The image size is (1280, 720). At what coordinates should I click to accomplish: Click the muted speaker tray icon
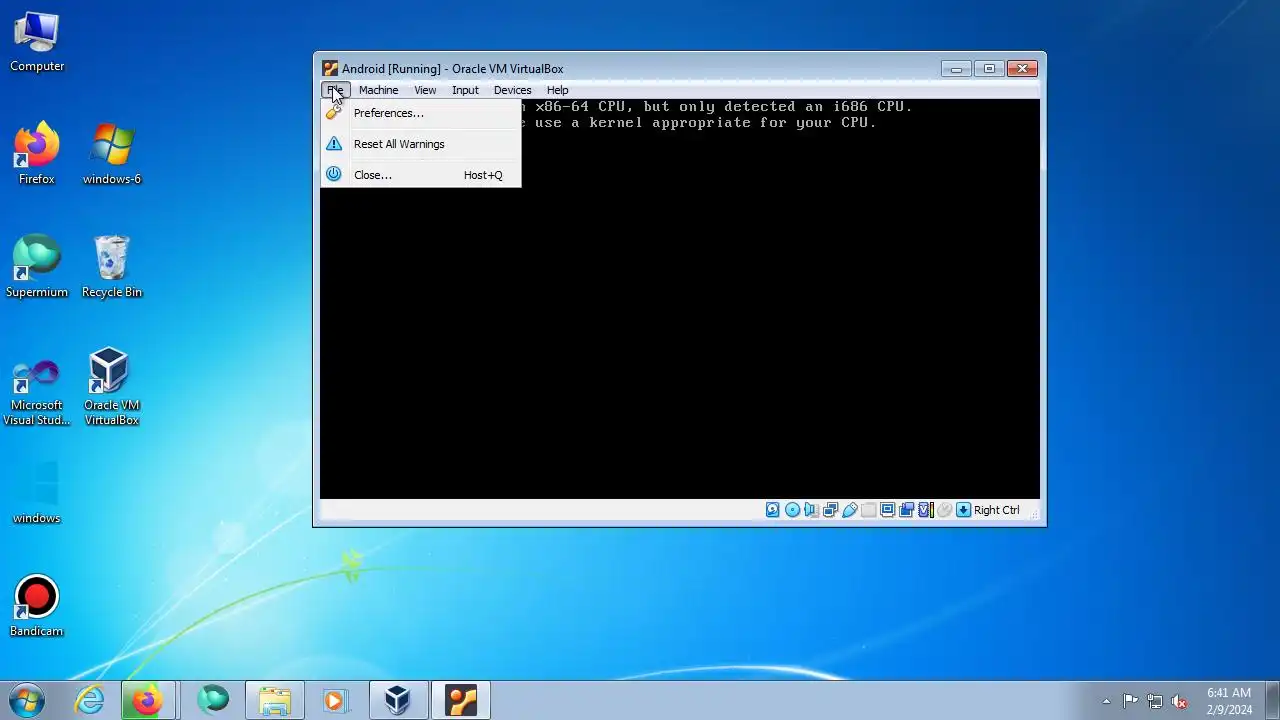[x=1180, y=701]
